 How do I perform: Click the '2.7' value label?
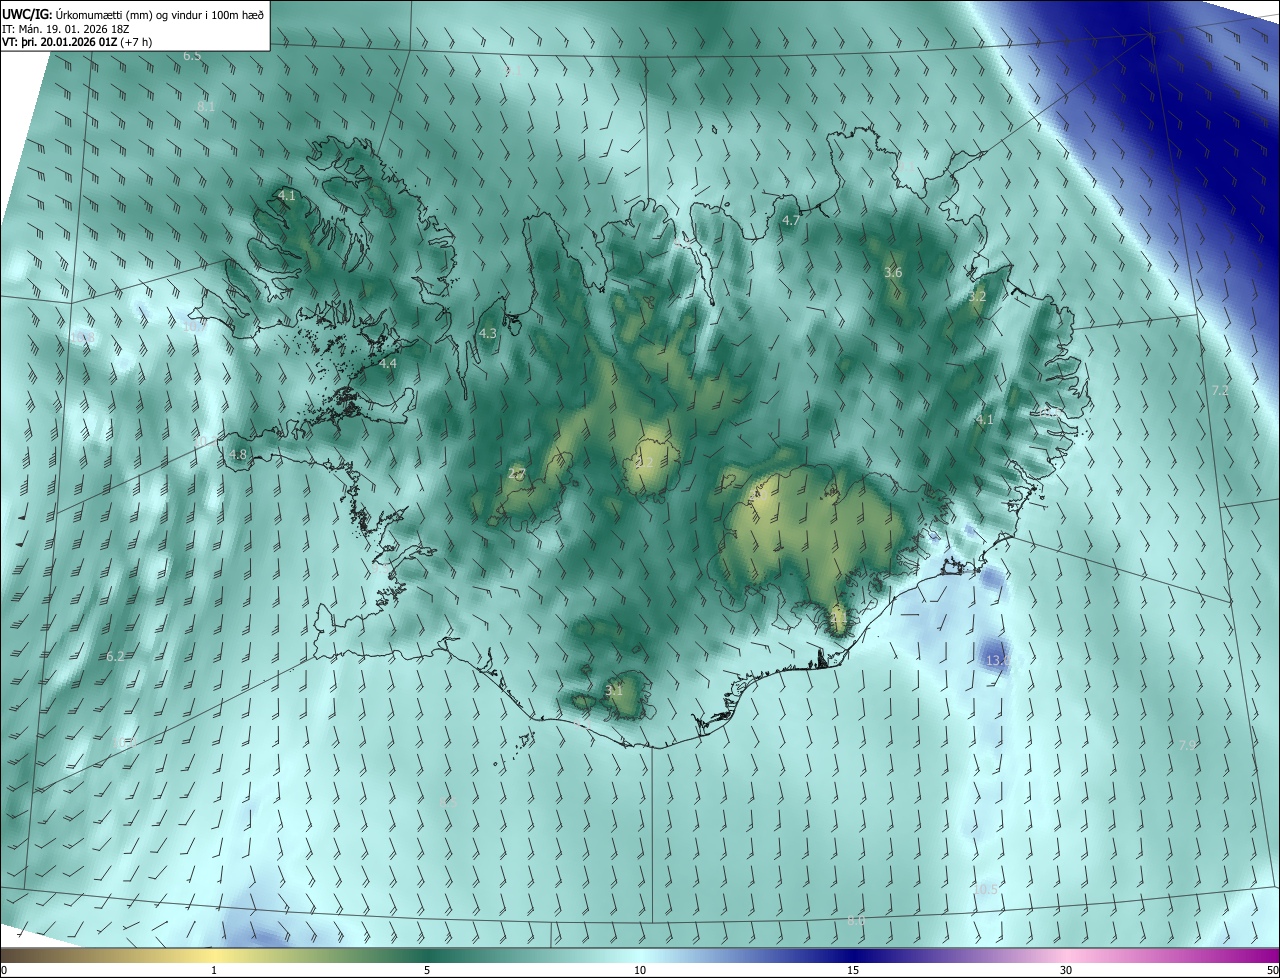pyautogui.click(x=517, y=474)
